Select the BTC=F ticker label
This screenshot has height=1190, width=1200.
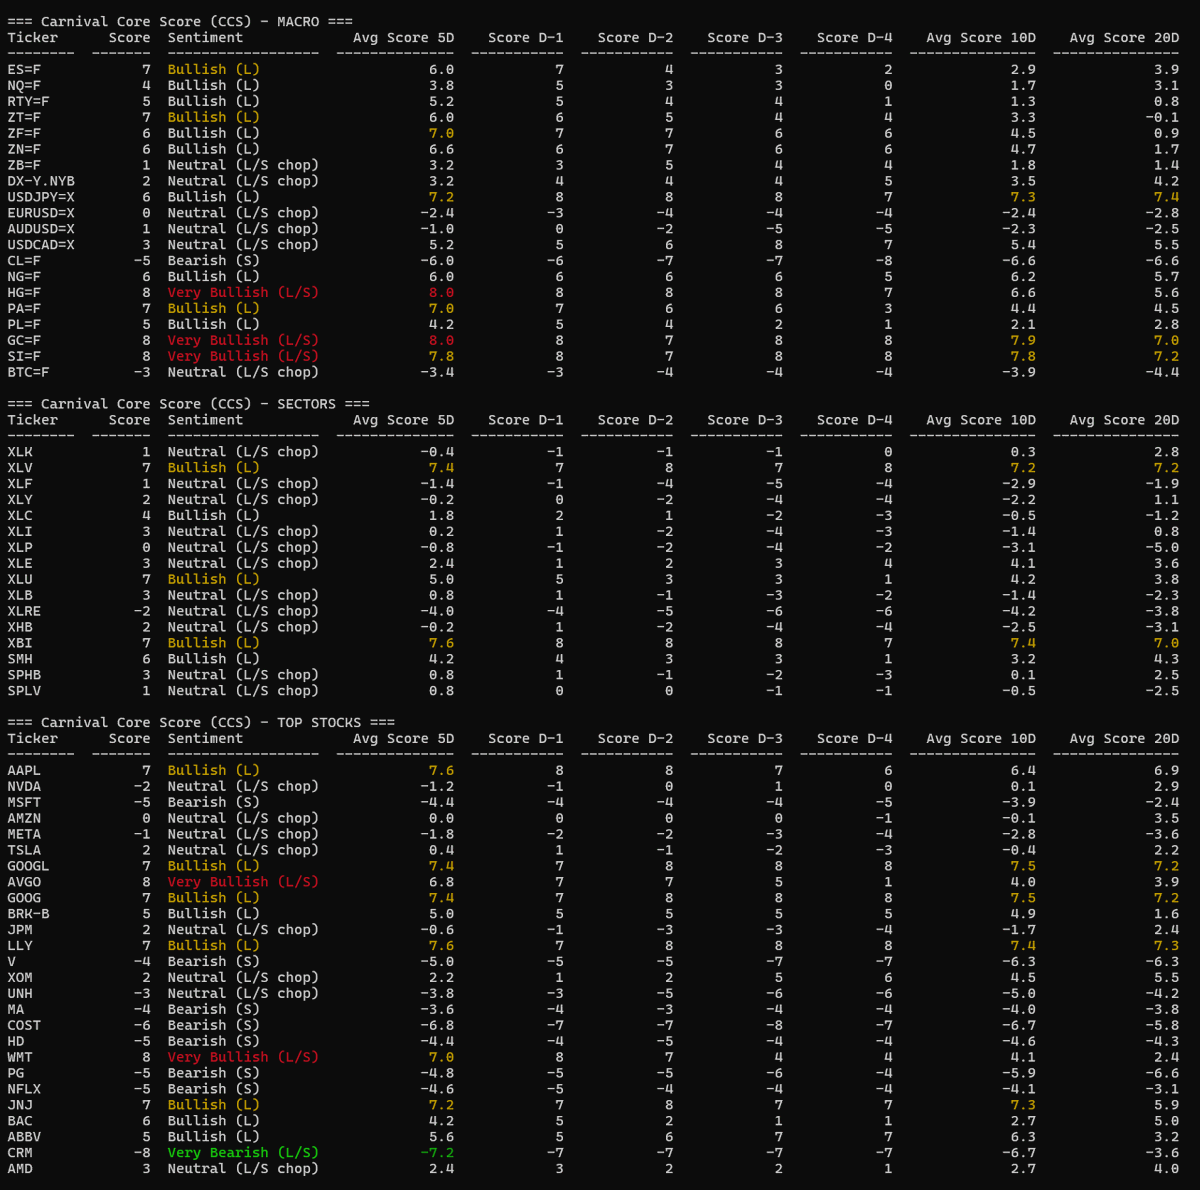(x=28, y=372)
